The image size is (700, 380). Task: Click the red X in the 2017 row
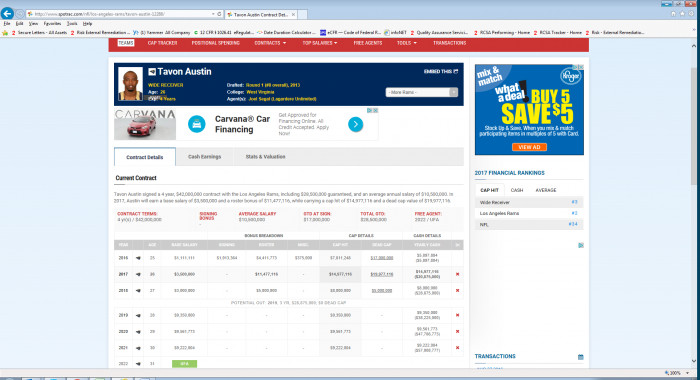pos(457,274)
